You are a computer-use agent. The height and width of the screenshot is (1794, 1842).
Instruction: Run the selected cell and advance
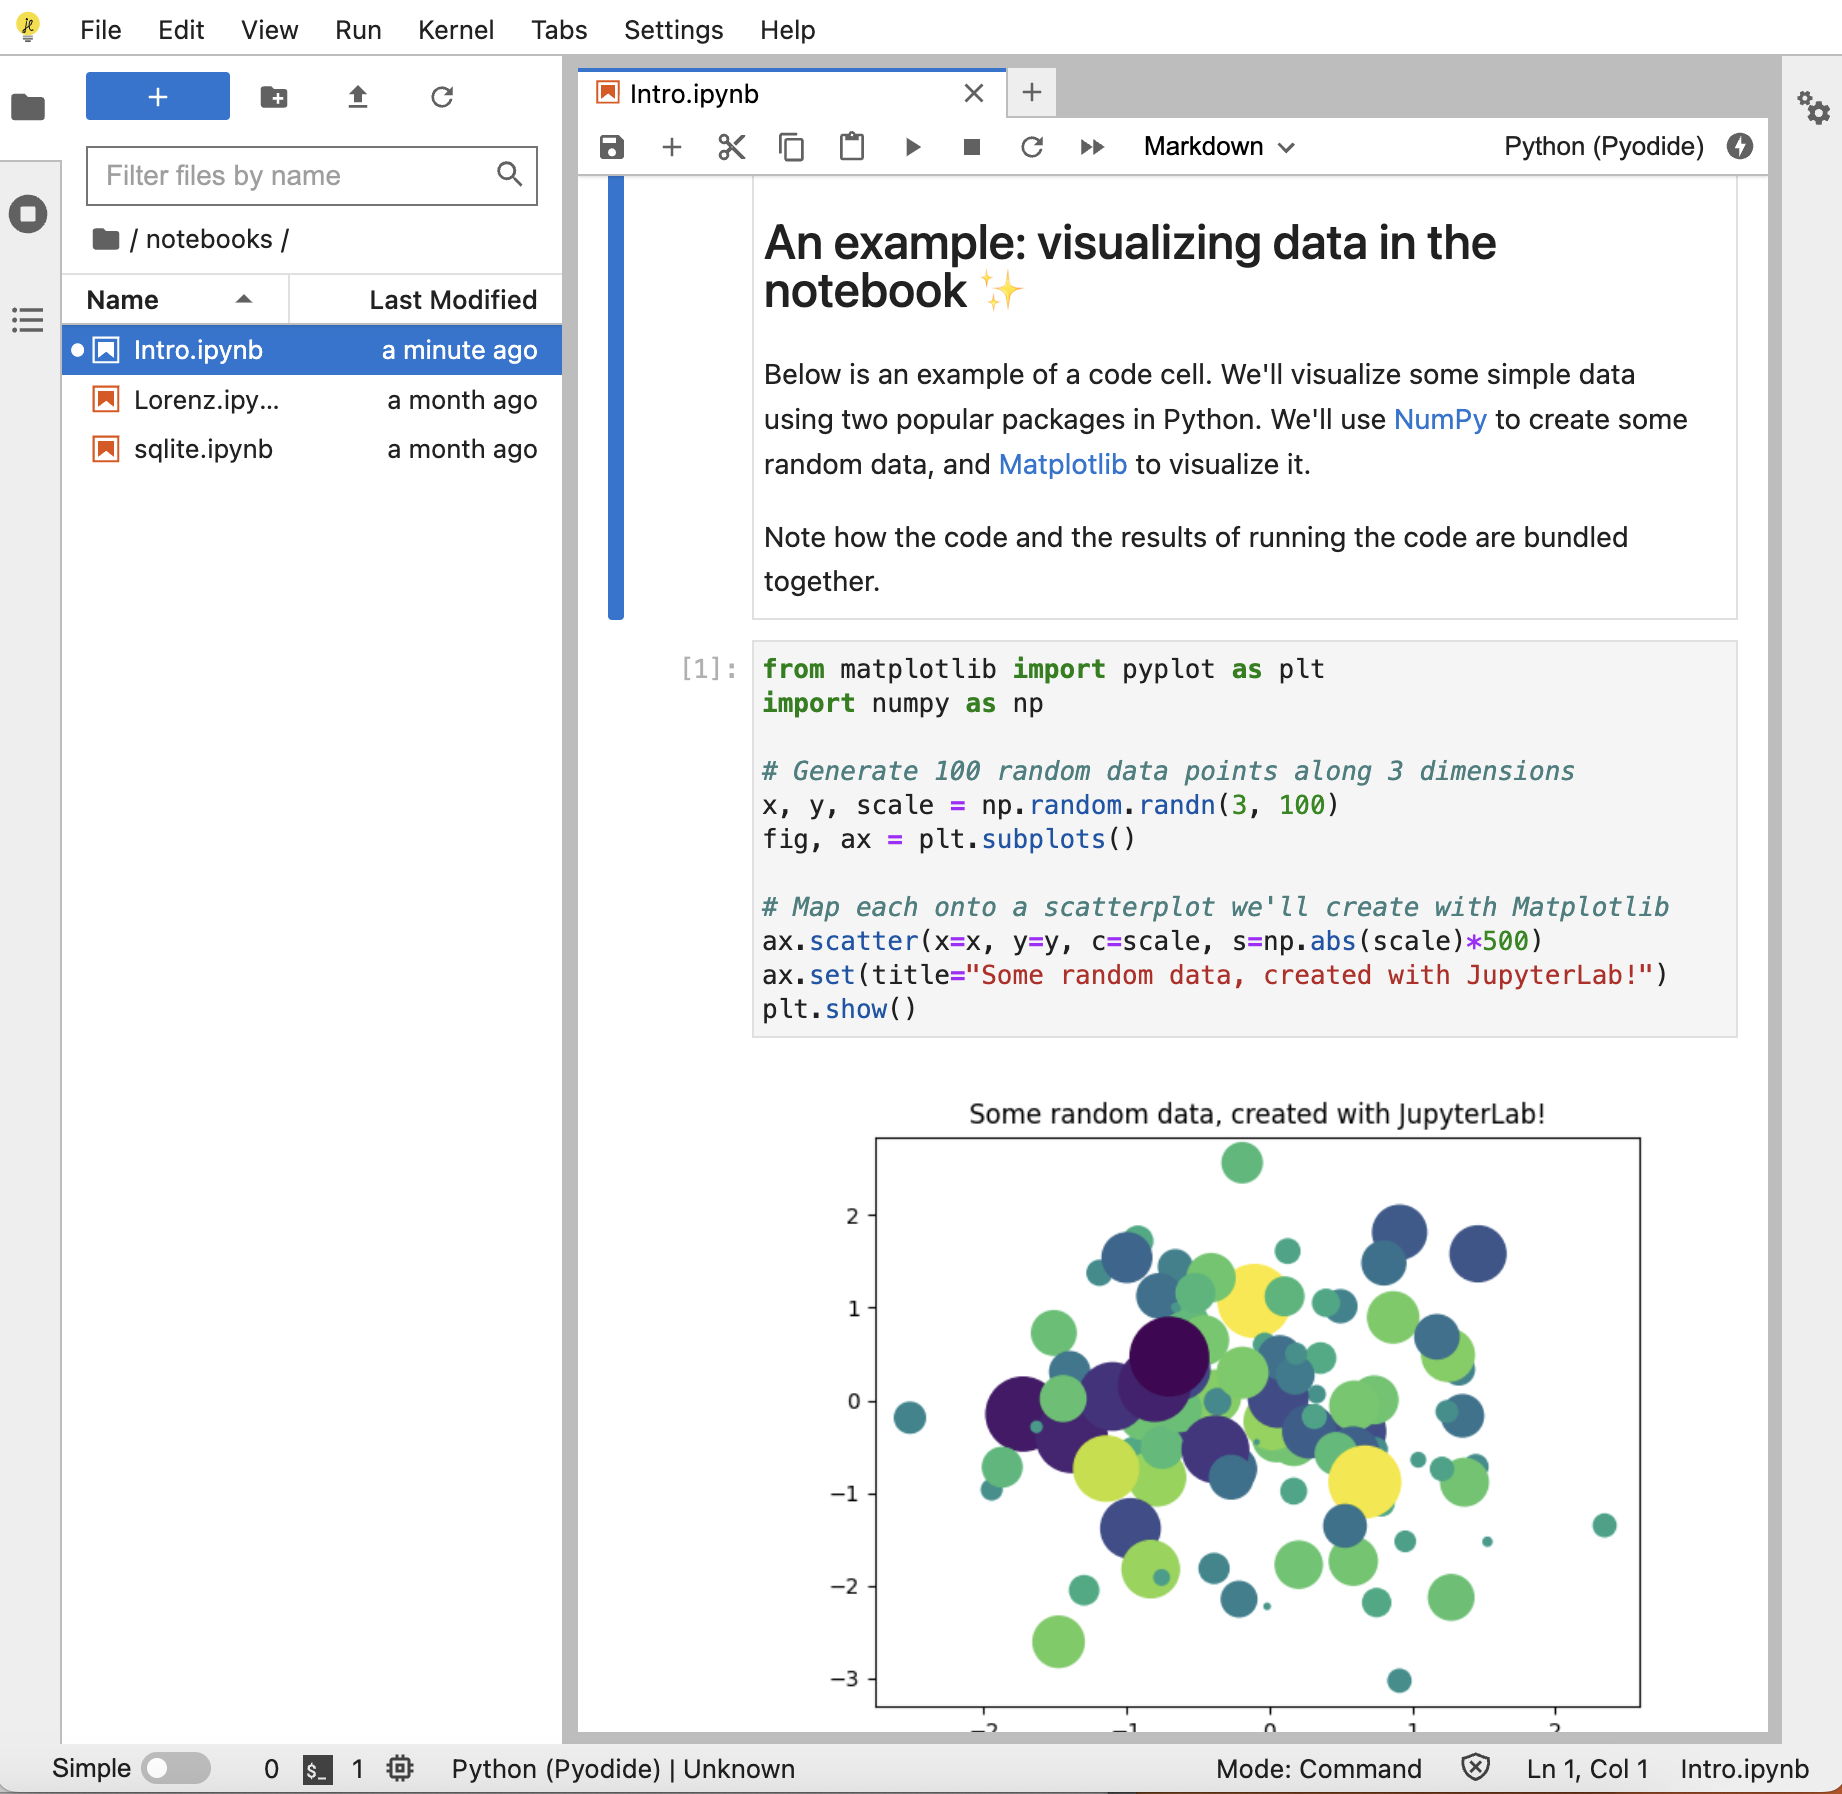[912, 147]
